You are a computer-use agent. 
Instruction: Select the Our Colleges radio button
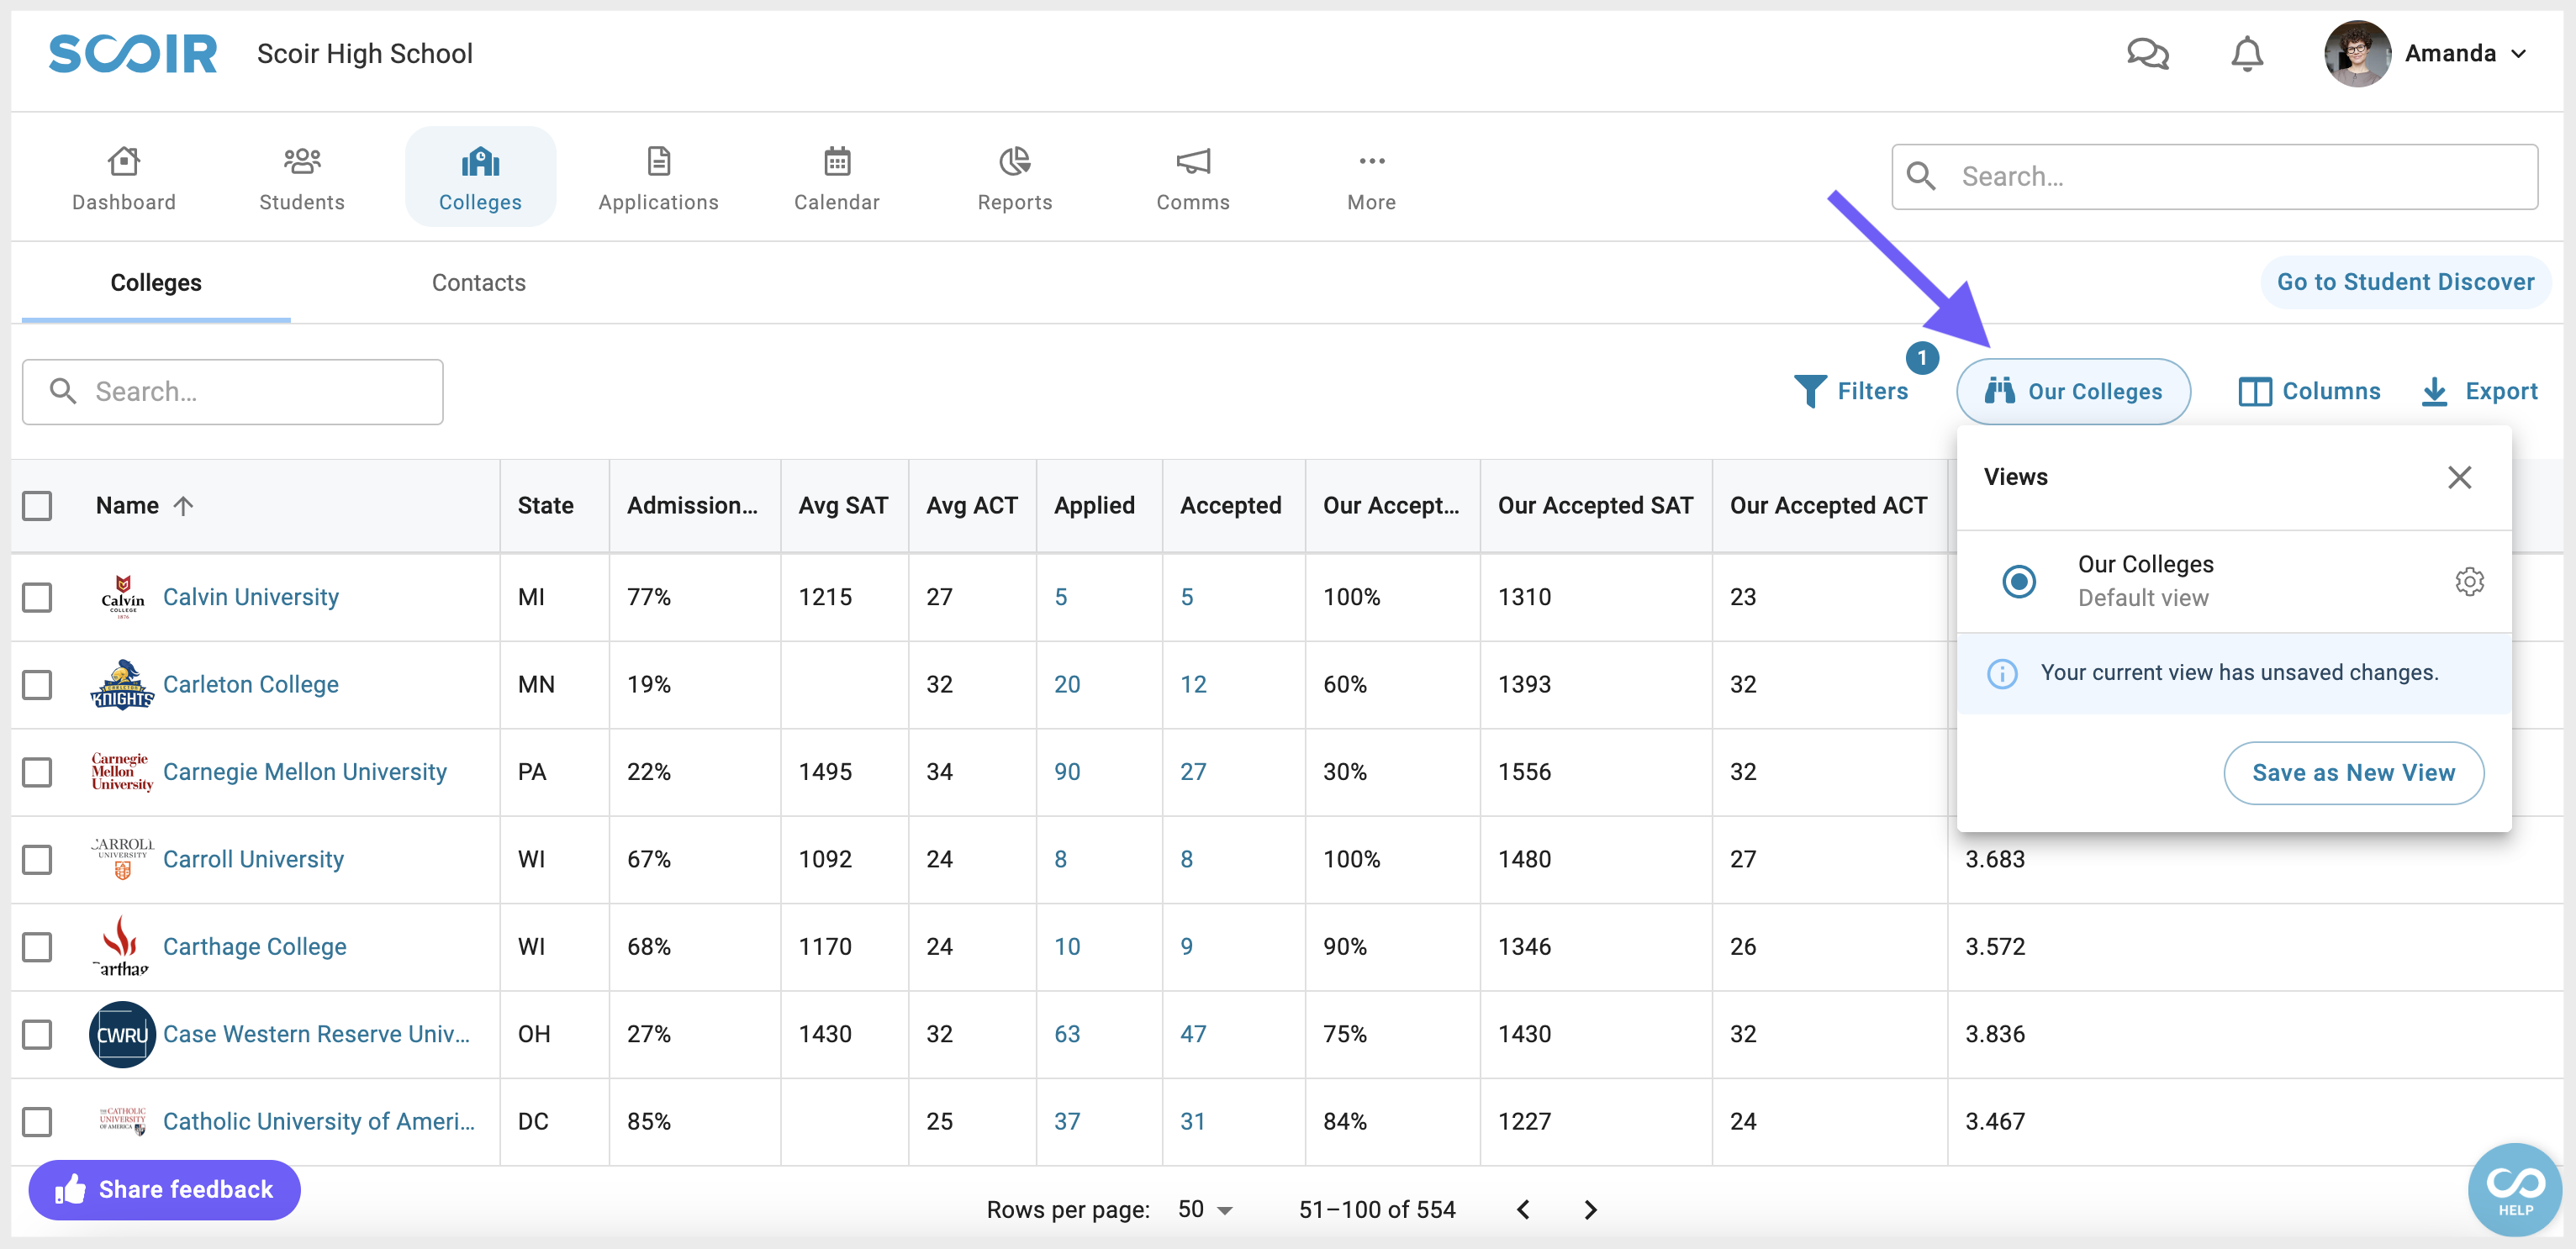coord(2019,581)
